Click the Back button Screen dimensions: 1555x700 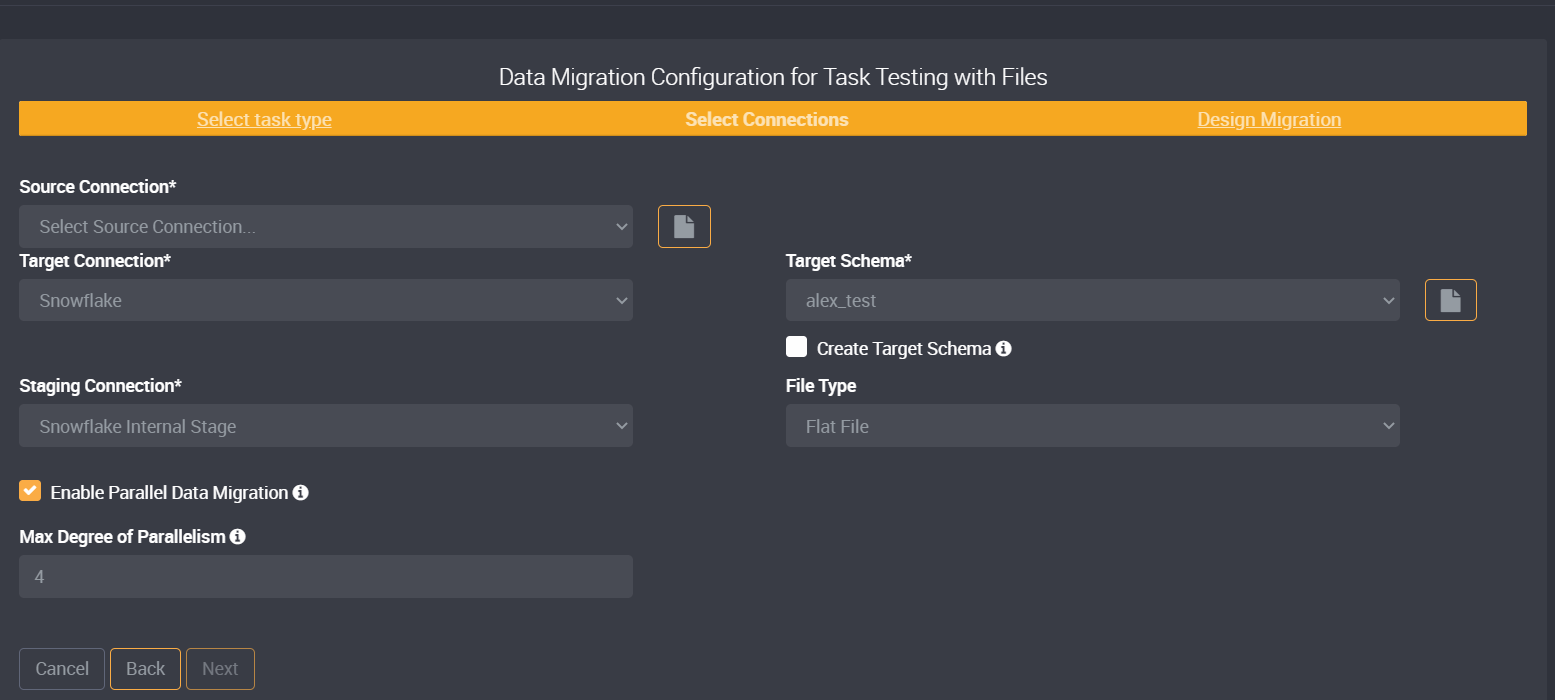pyautogui.click(x=145, y=669)
